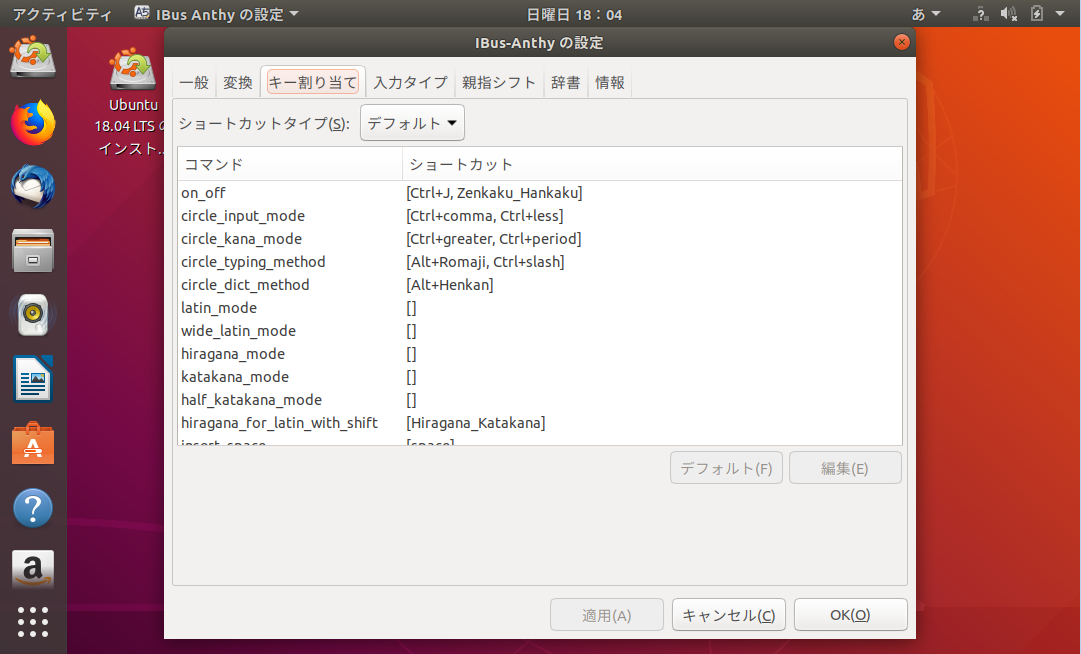
Task: Expand the IBus Anthy app menu
Action: (x=216, y=14)
